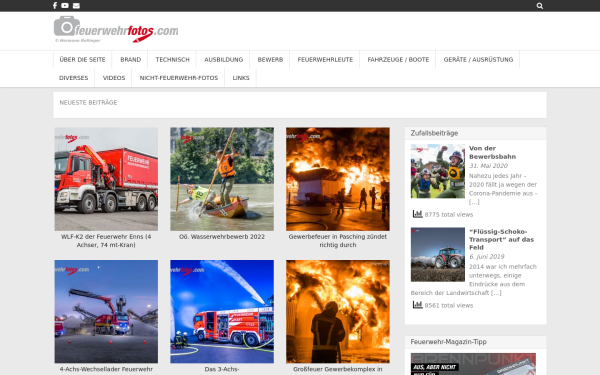The height and width of the screenshot is (375, 600).
Task: Open link Großfeuer Gewerbekomplex in
Action: point(338,369)
